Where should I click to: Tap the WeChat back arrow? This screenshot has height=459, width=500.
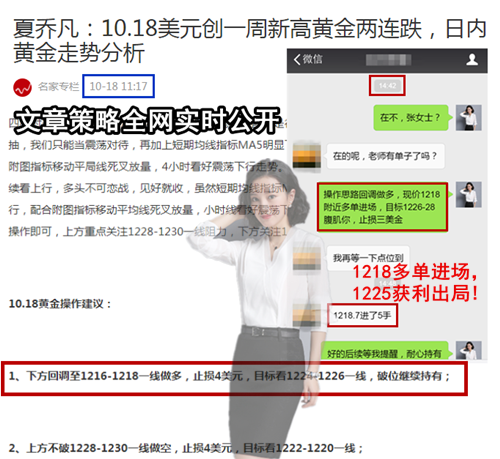pyautogui.click(x=297, y=60)
